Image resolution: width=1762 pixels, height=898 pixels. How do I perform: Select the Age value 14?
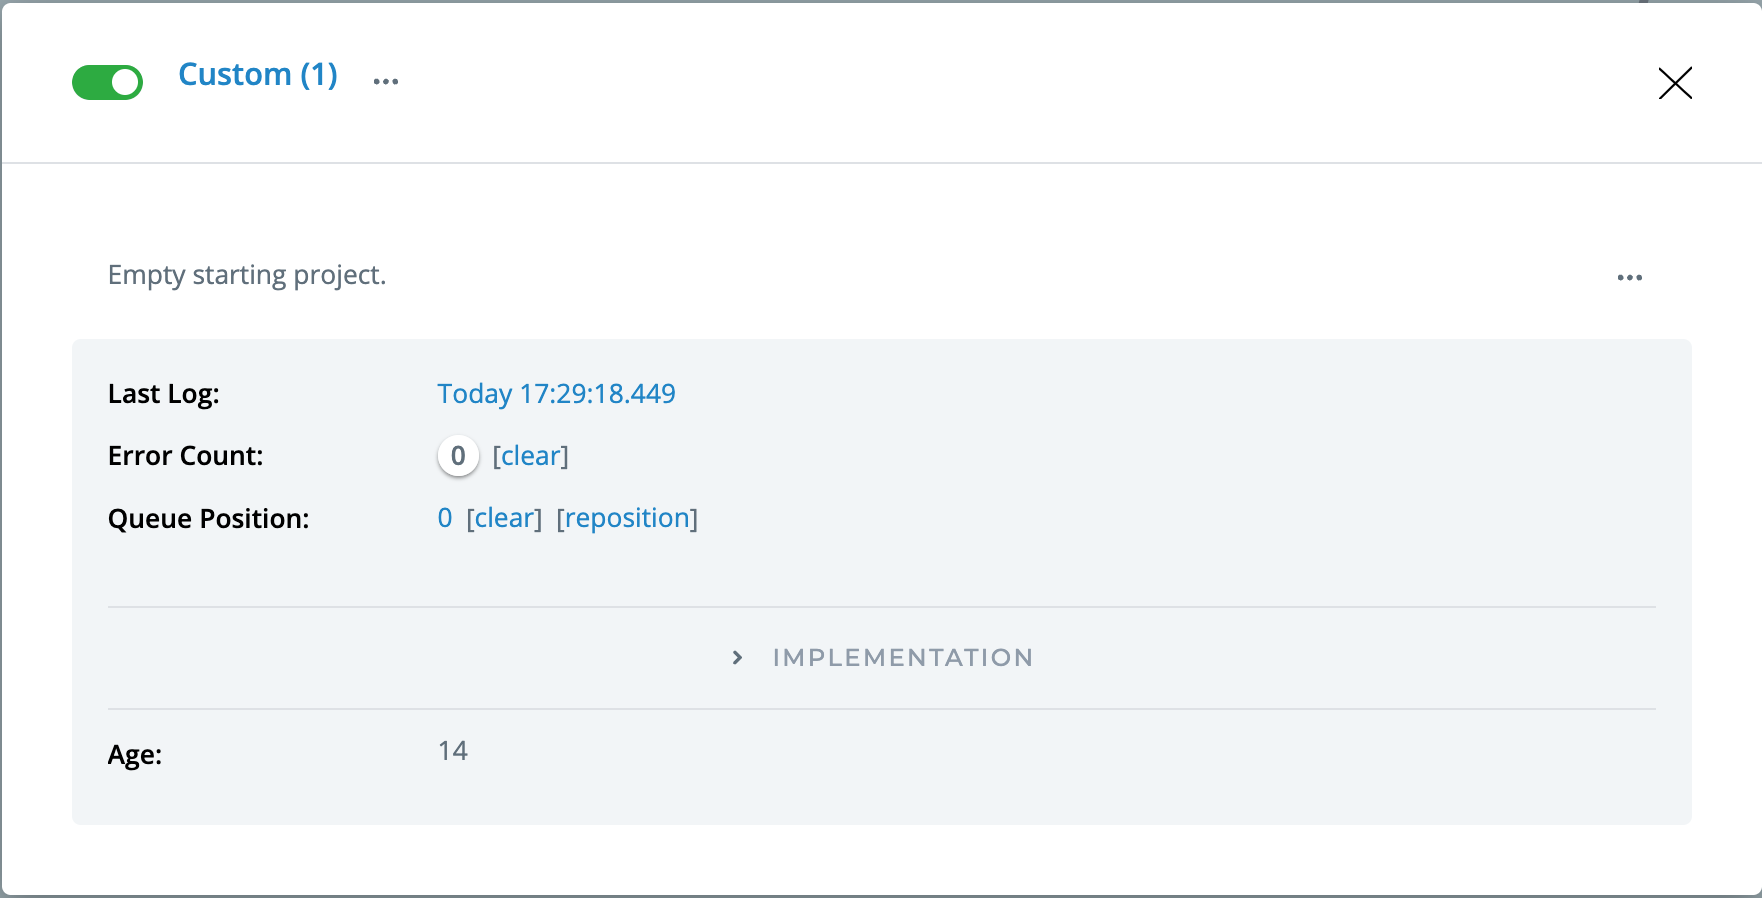(x=453, y=751)
